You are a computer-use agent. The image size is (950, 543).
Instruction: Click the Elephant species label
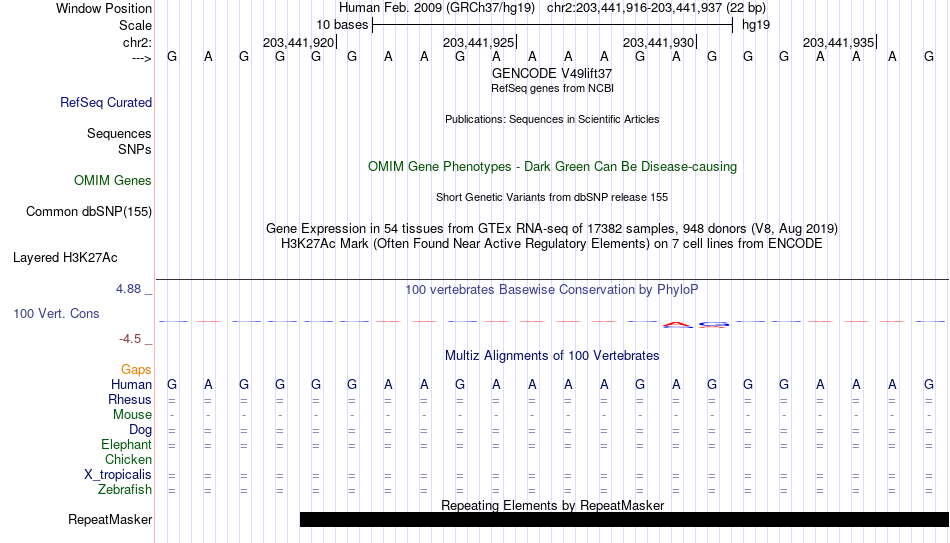pos(126,445)
